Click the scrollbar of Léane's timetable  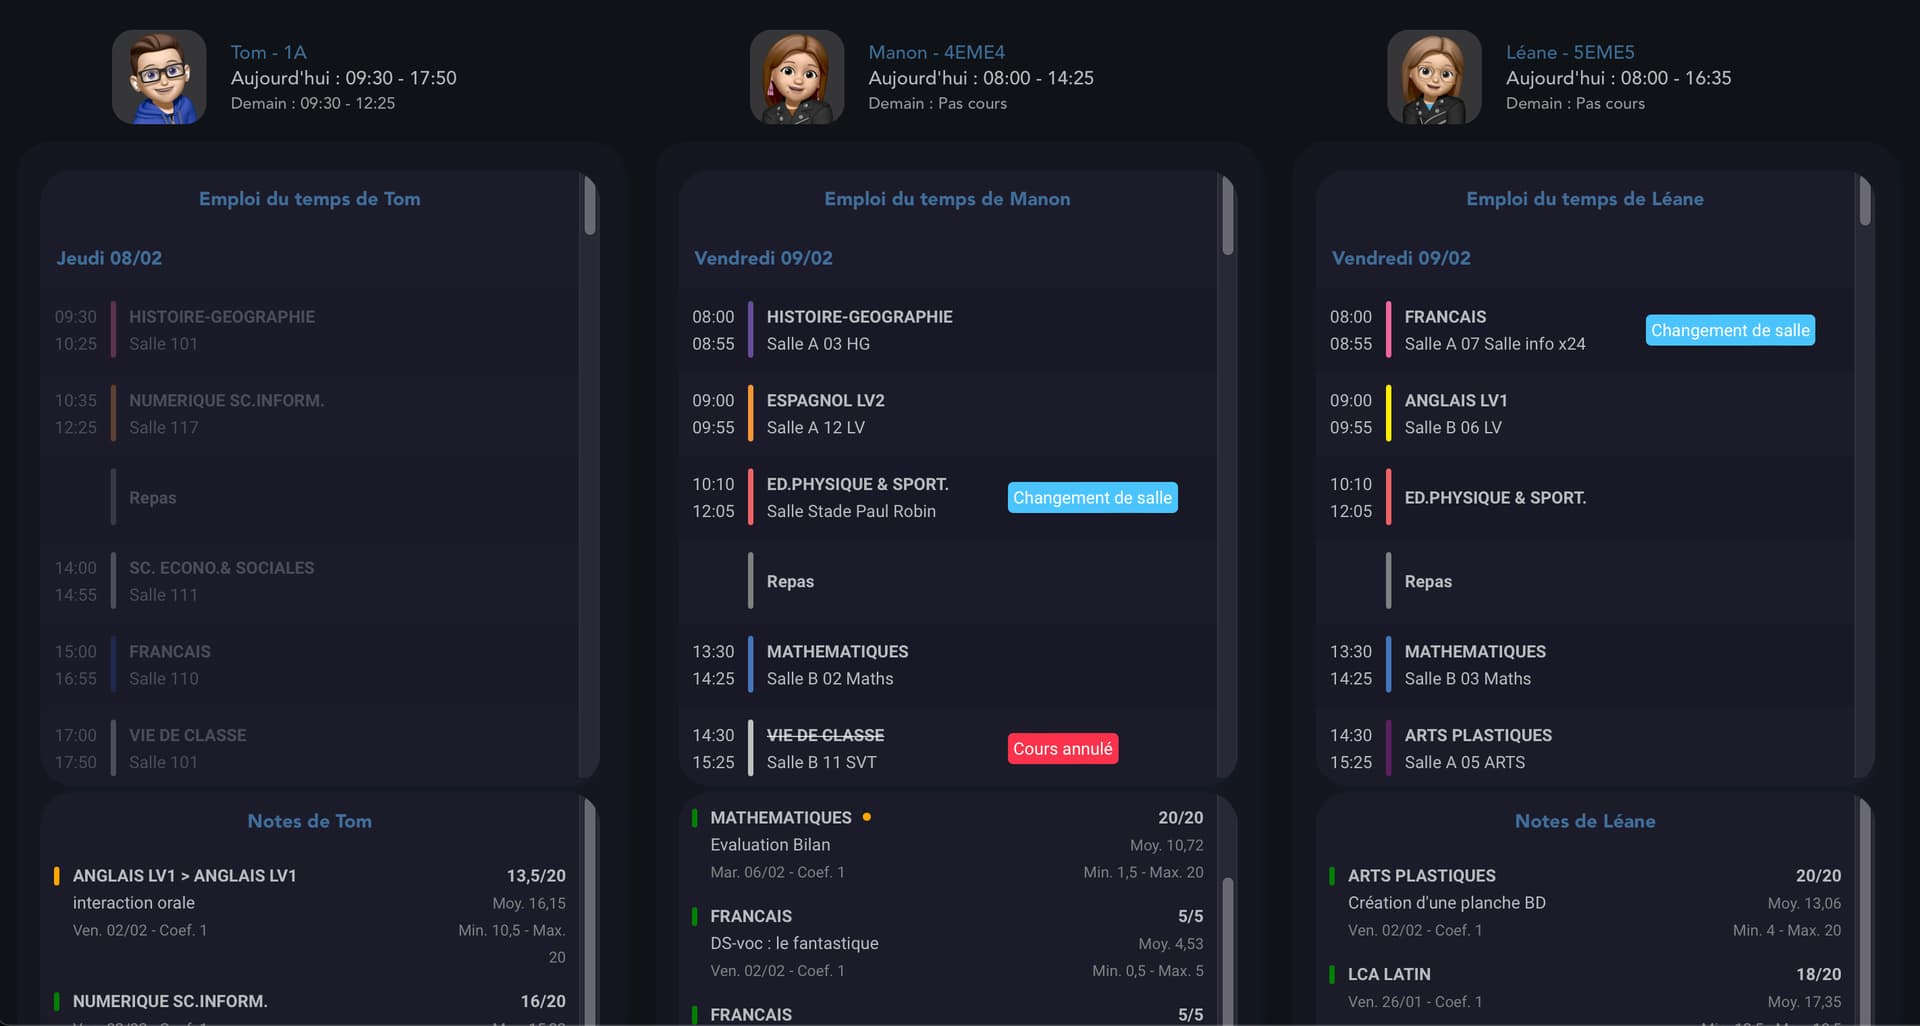point(1865,201)
